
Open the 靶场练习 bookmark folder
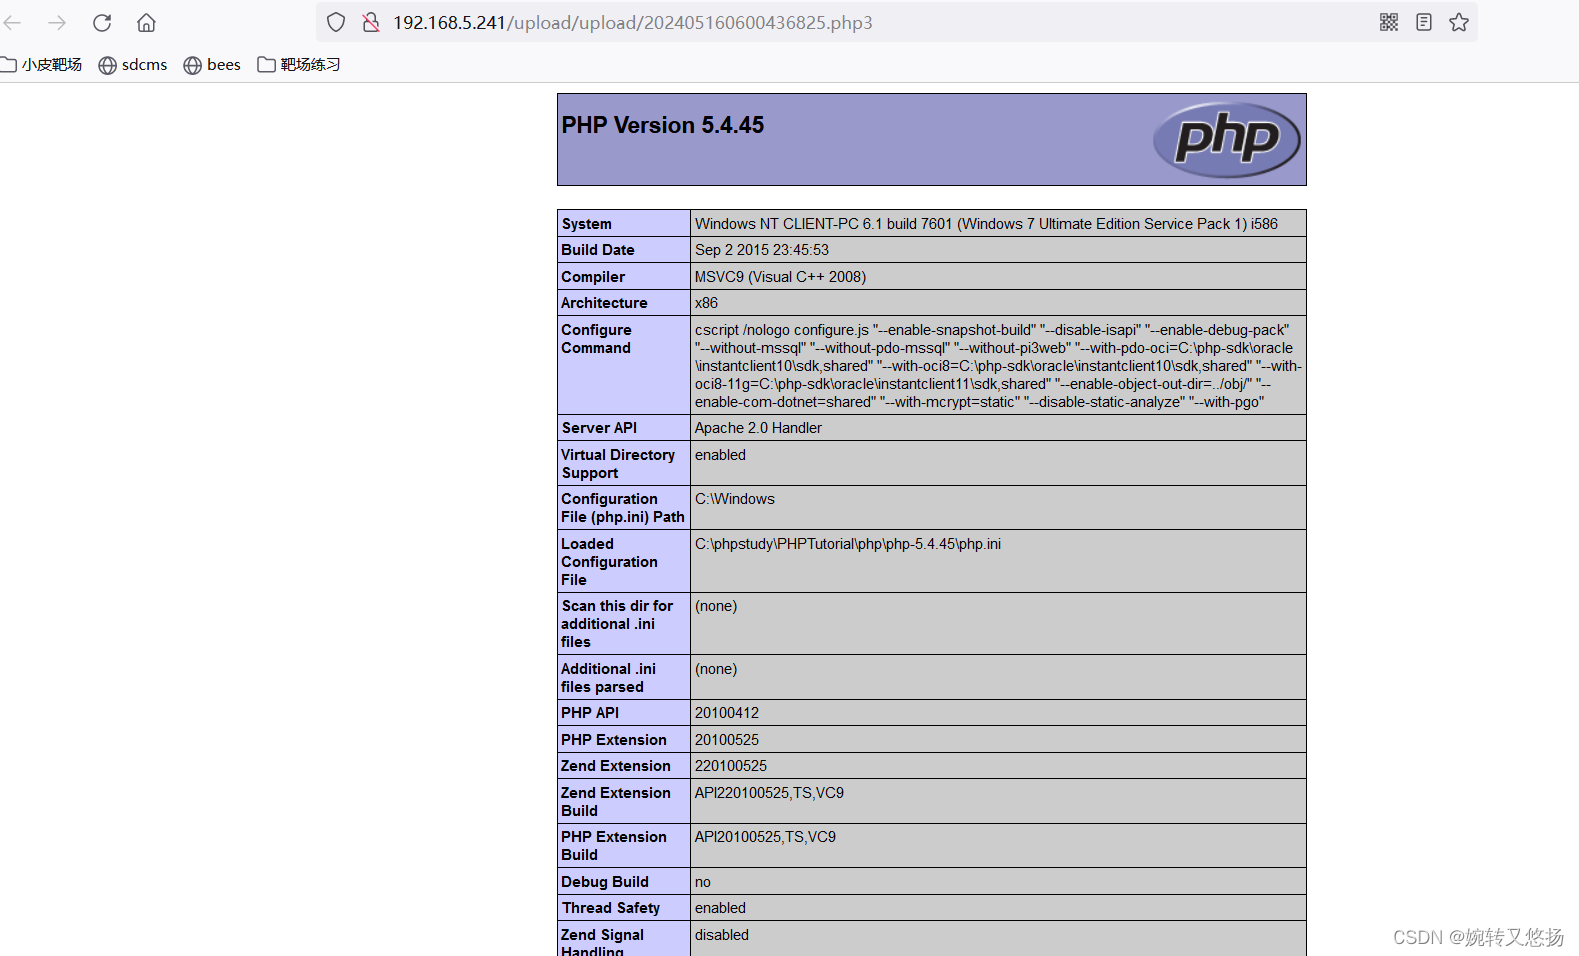click(x=299, y=64)
